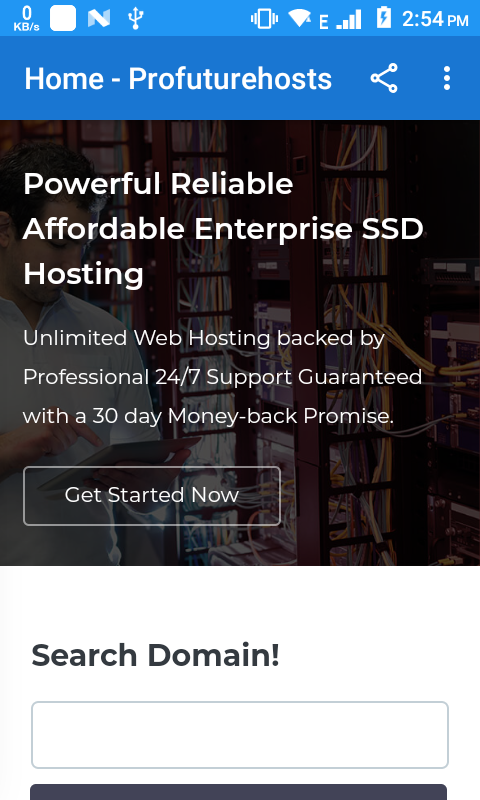Tap the Search Domain! heading
The height and width of the screenshot is (800, 480).
pos(156,655)
